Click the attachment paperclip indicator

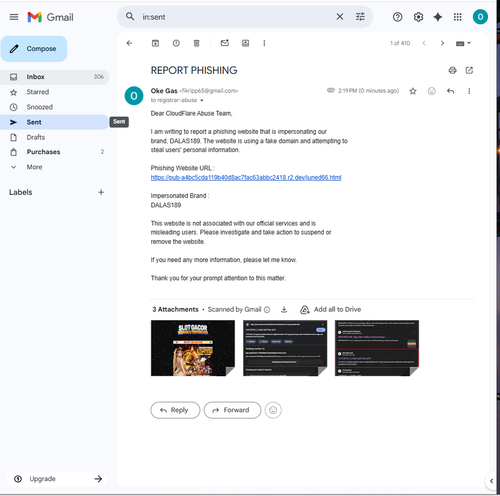tap(331, 90)
